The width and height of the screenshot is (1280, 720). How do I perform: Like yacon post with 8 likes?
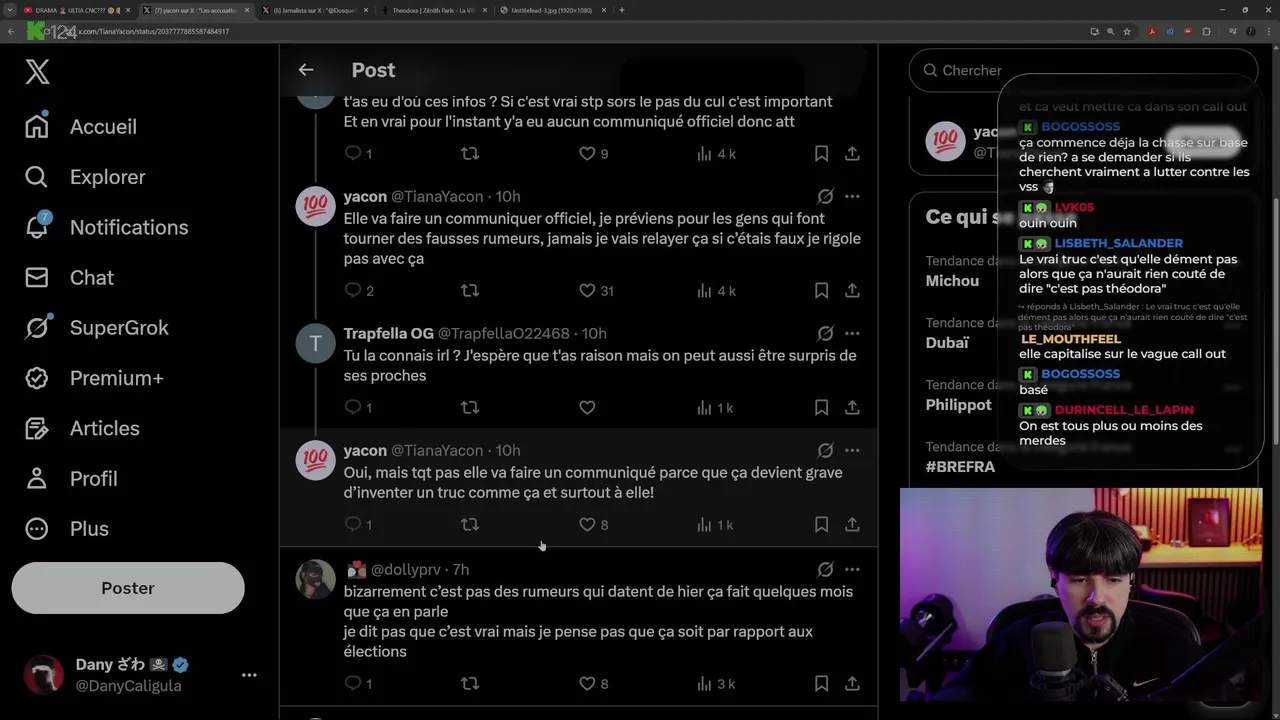(593, 524)
